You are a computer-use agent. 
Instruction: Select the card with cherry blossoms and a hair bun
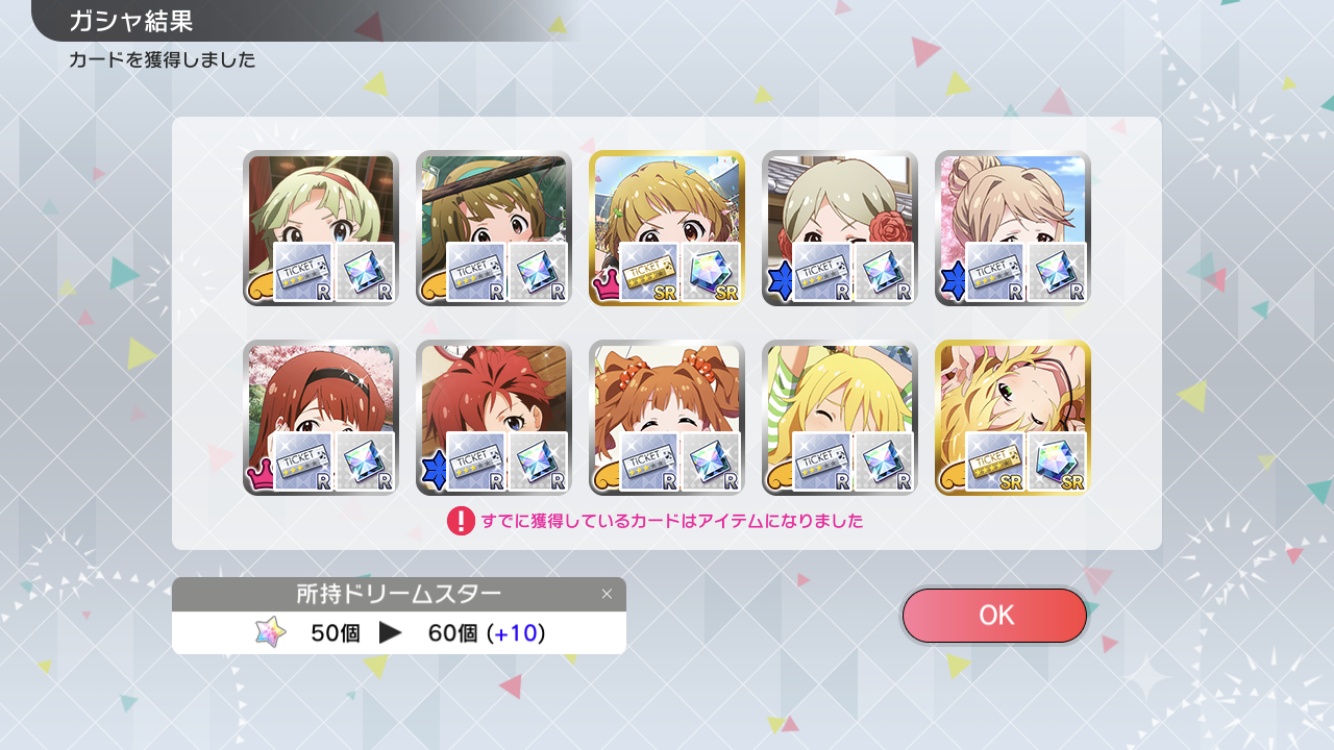click(1013, 228)
